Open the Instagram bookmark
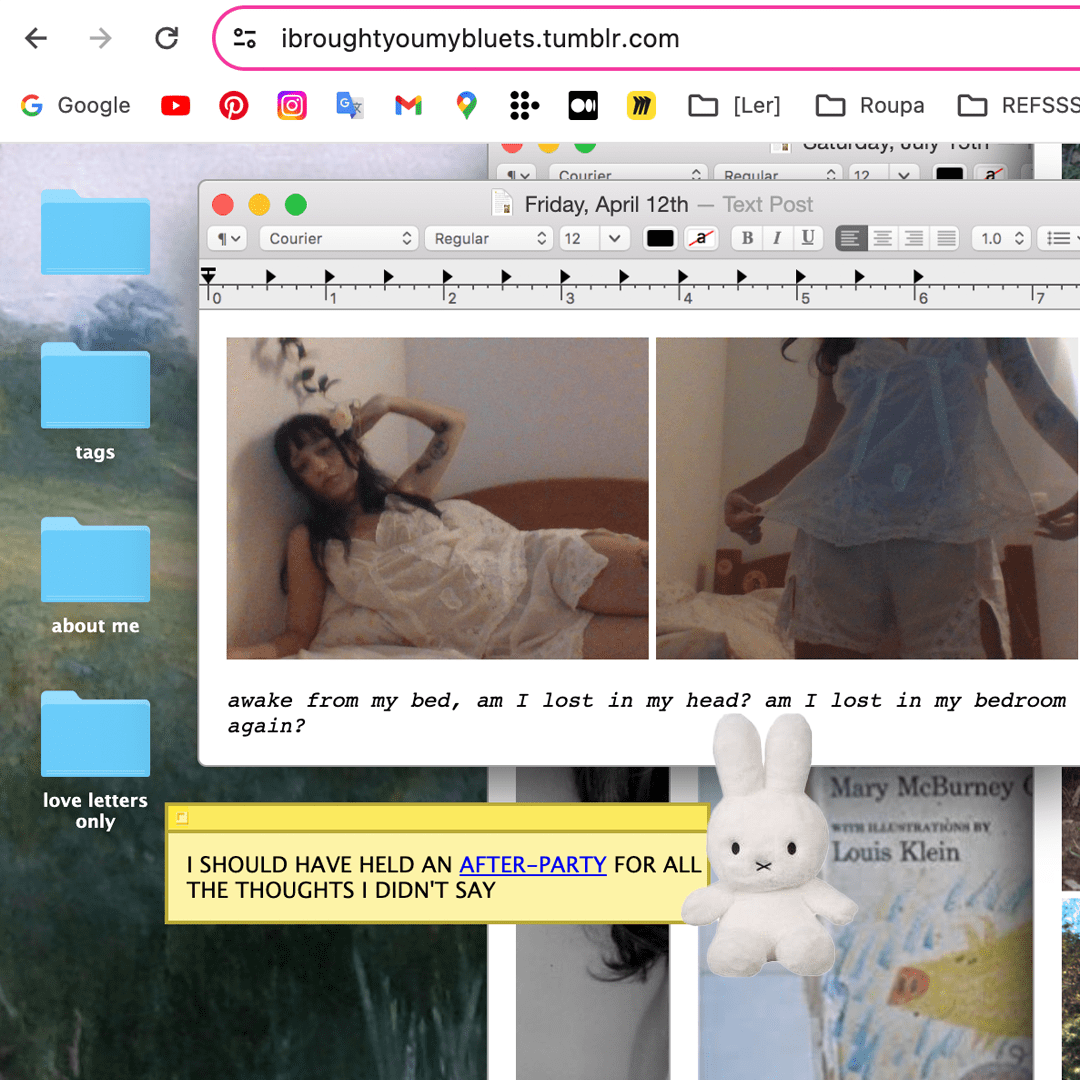Screen dimensions: 1080x1080 pyautogui.click(x=292, y=105)
